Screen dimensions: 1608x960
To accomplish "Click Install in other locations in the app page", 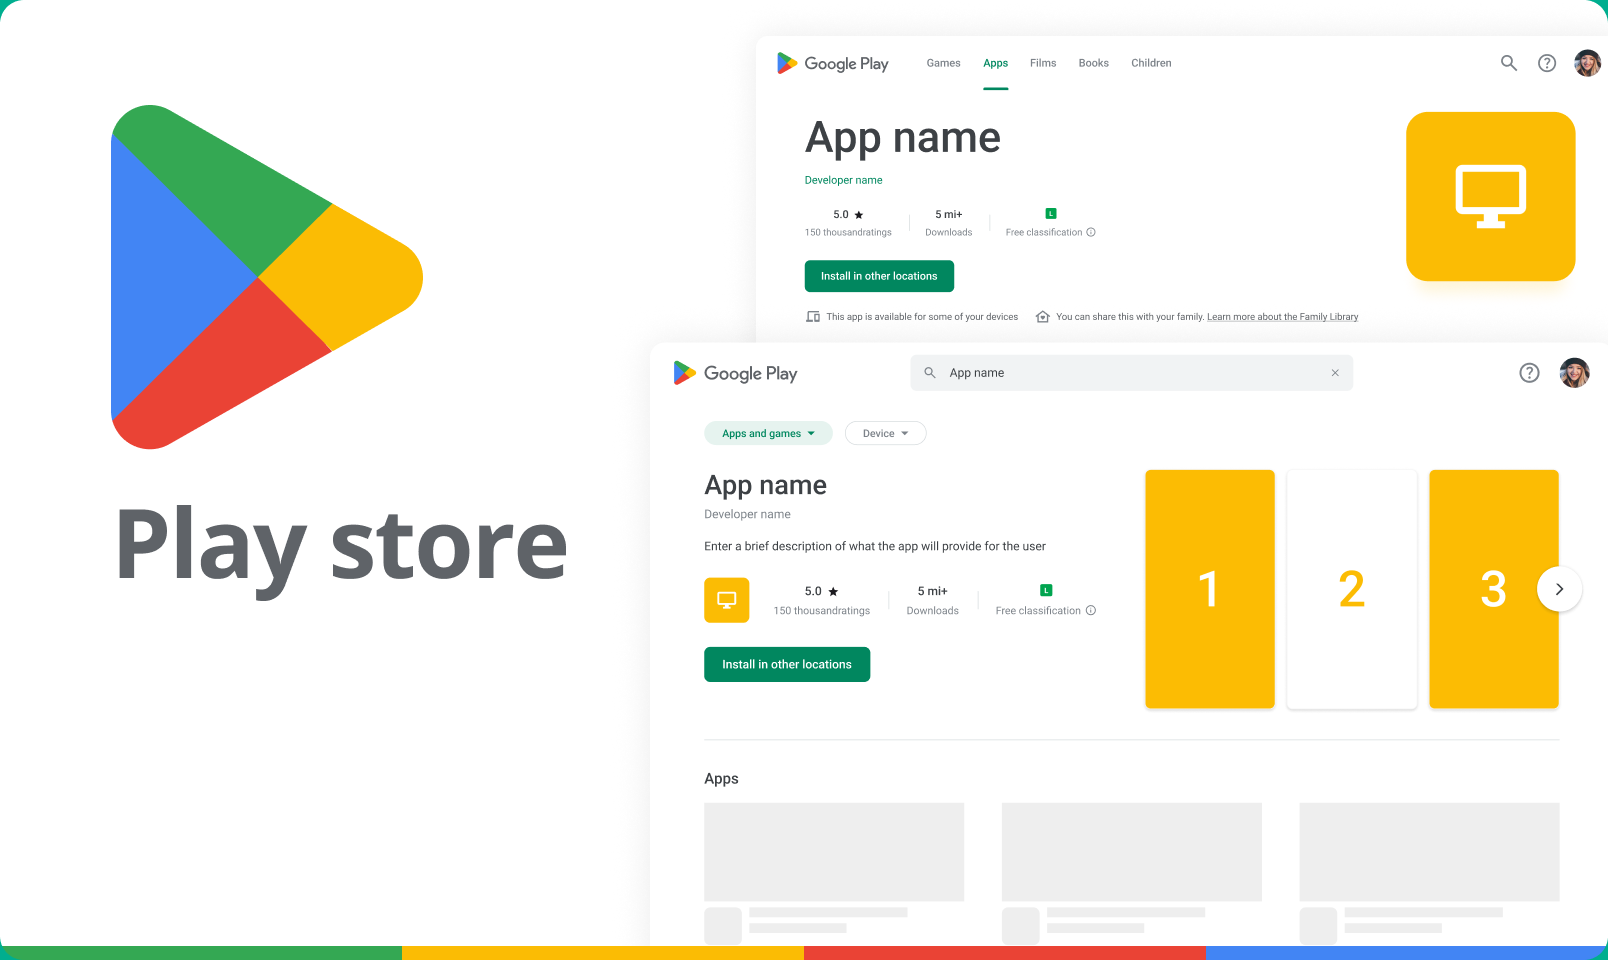I will click(879, 276).
